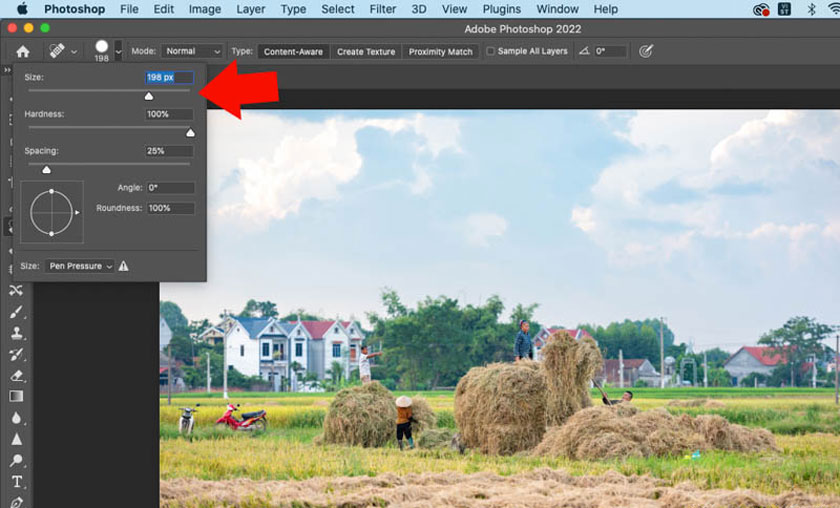Select the Eraser tool
The image size is (840, 508).
[16, 376]
